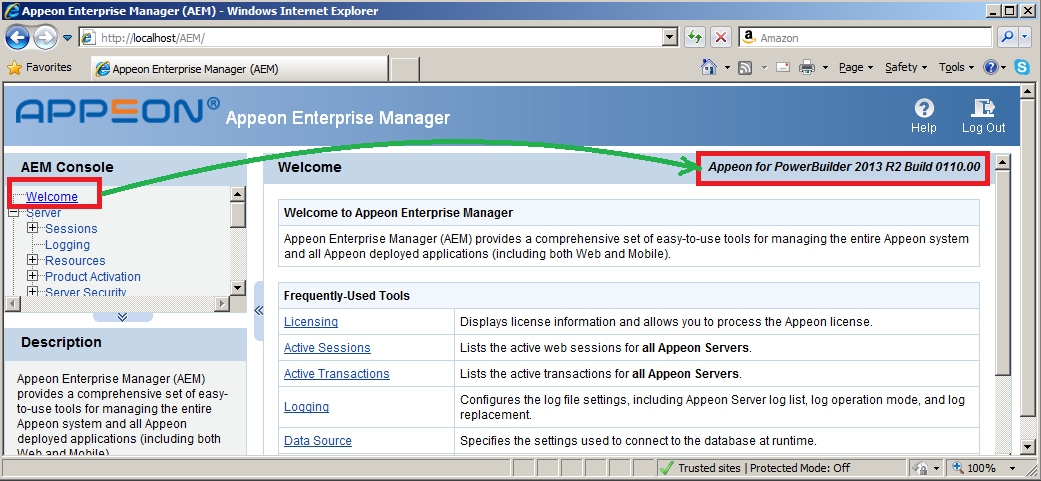
Task: Click the Frequently-Used Tools heading
Action: (347, 296)
